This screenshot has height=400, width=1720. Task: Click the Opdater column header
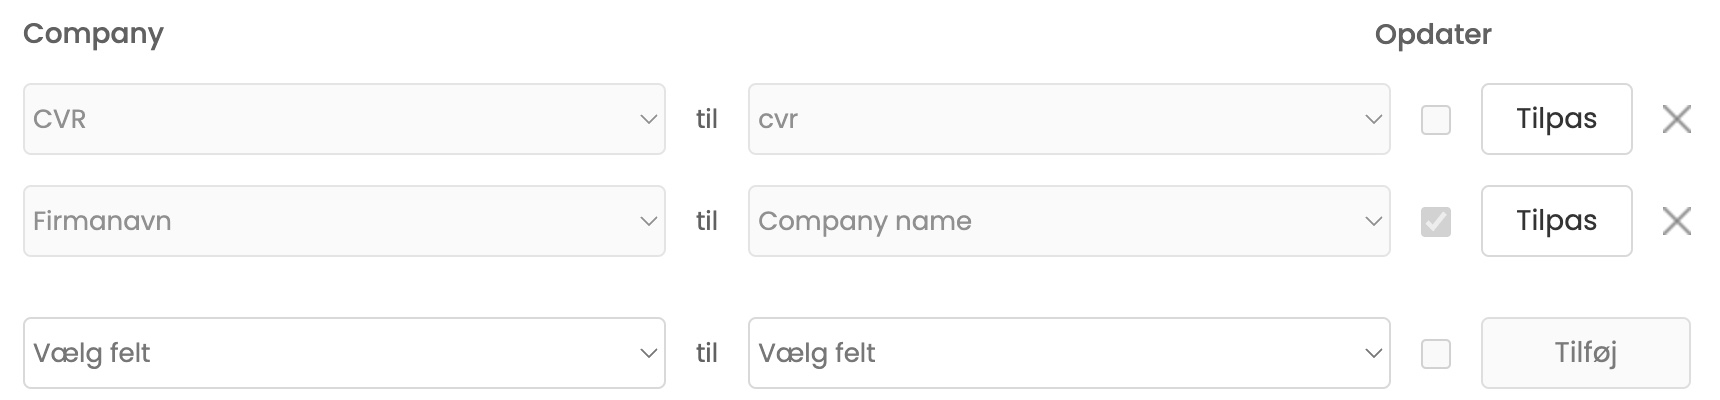[1432, 34]
